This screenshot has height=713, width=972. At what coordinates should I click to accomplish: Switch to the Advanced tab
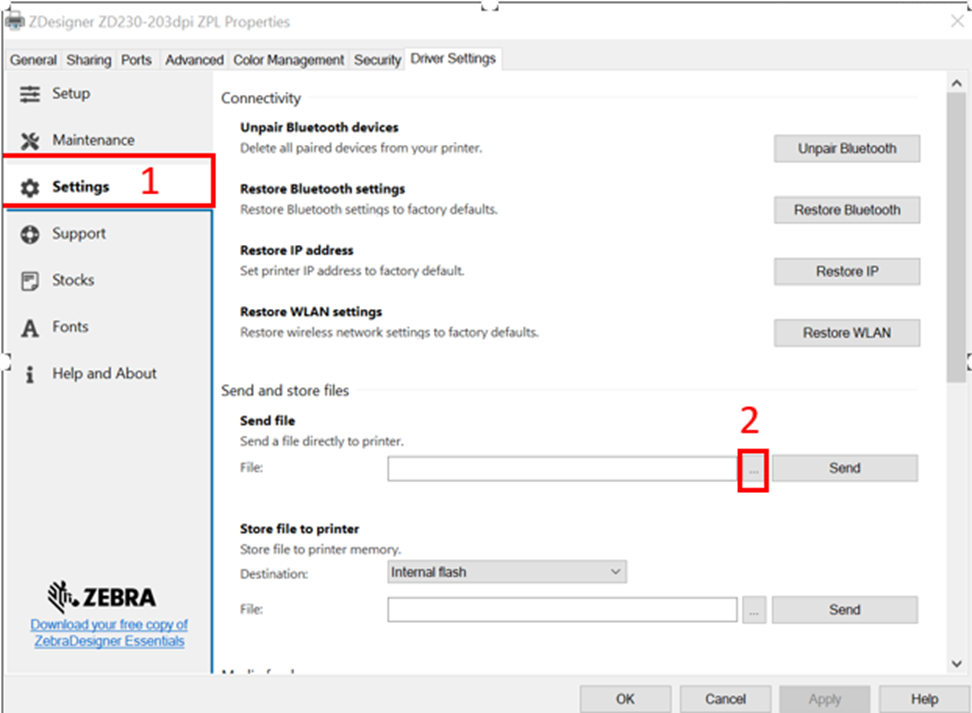click(x=194, y=60)
